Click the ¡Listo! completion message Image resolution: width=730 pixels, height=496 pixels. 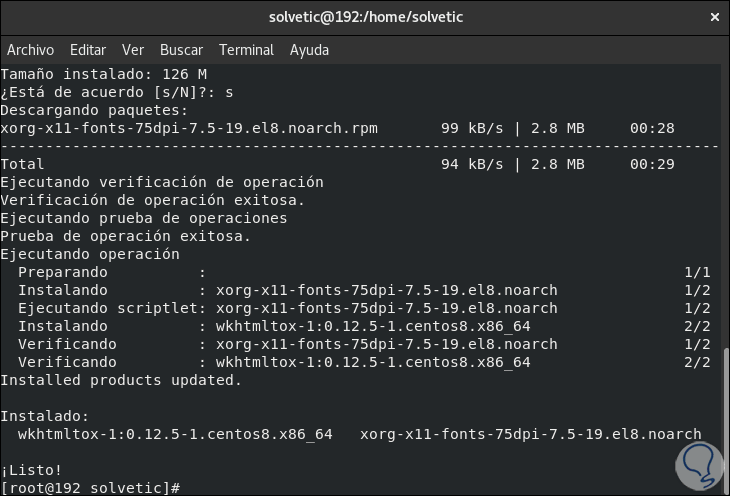tap(32, 469)
